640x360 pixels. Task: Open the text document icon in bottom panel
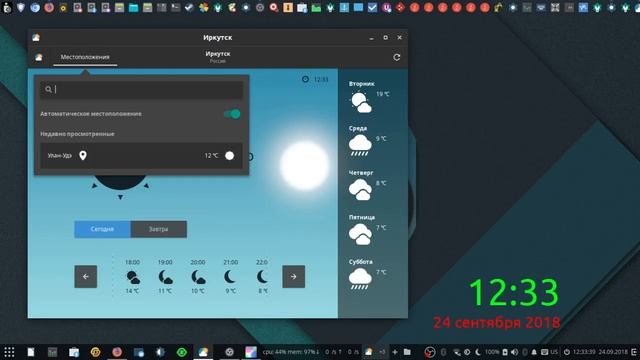coord(31,352)
